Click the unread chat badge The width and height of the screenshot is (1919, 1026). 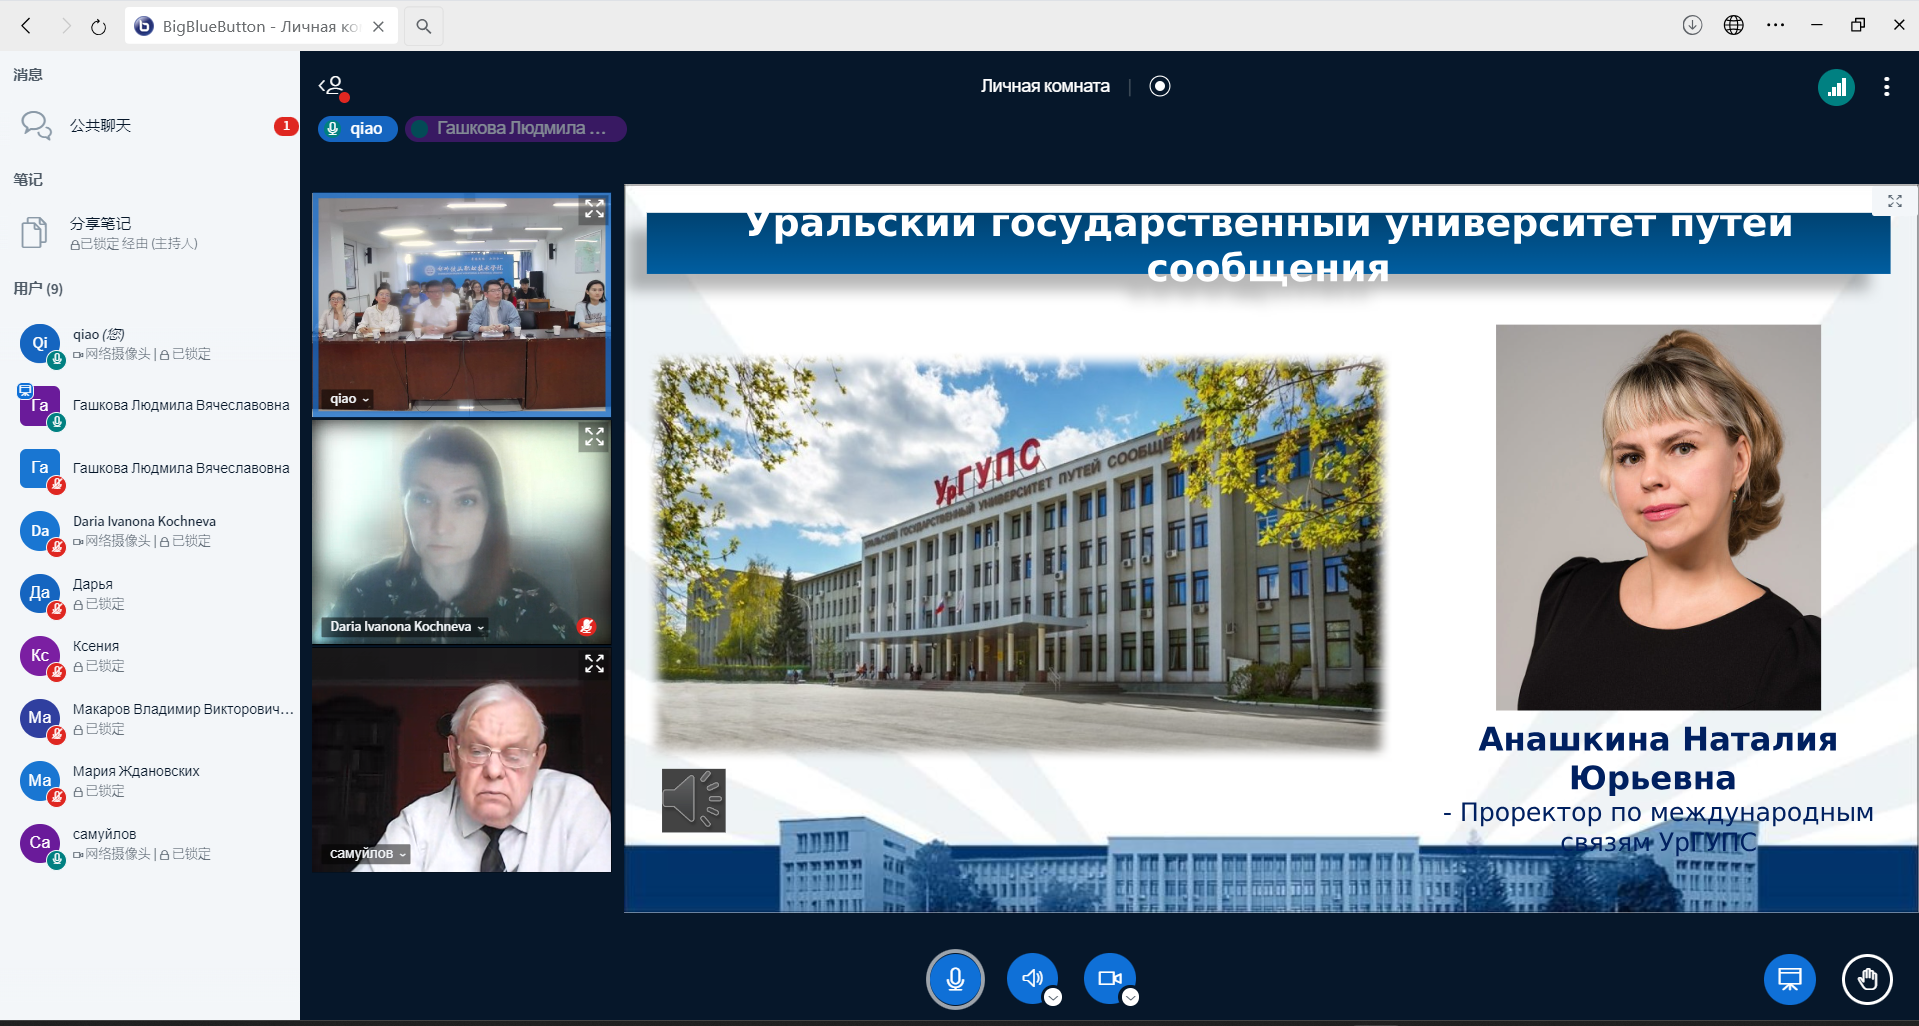(x=286, y=126)
